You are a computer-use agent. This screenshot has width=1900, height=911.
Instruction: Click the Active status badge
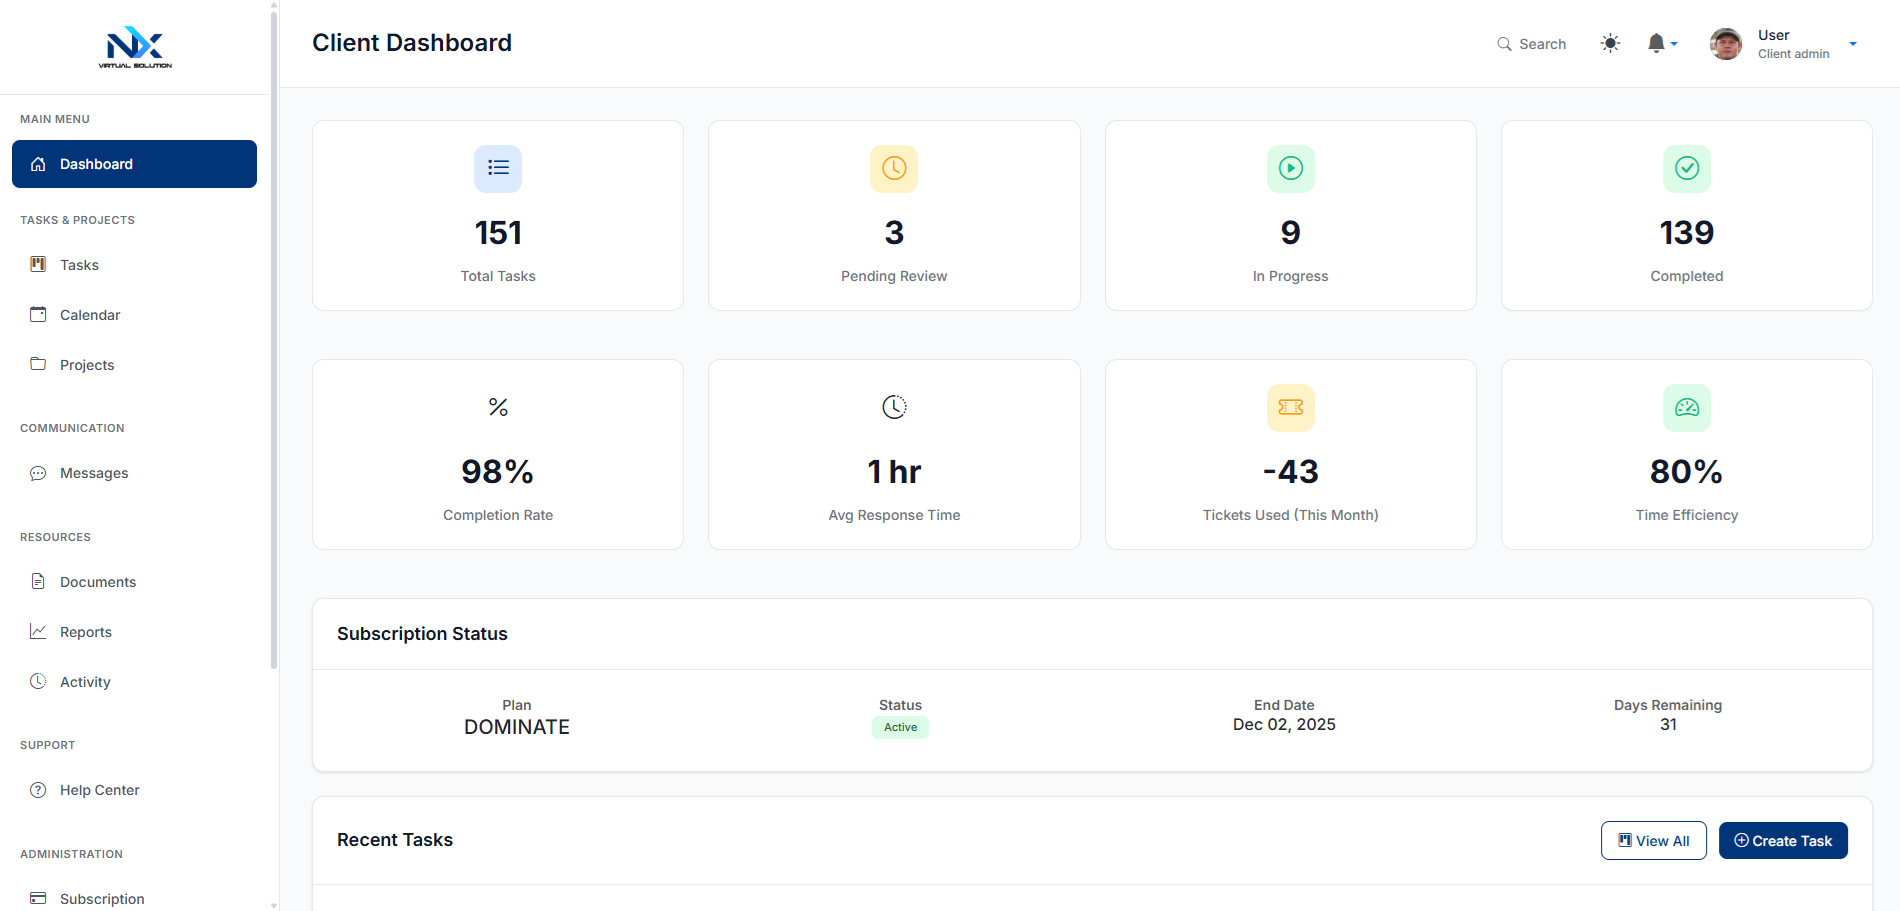point(899,727)
